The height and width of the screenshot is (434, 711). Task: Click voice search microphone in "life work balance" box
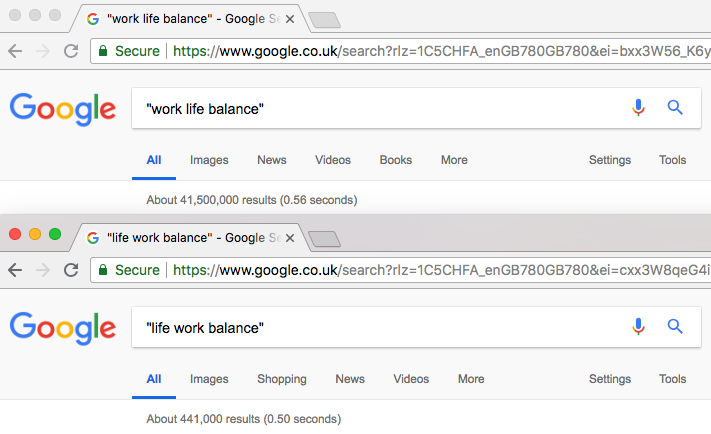coord(638,327)
